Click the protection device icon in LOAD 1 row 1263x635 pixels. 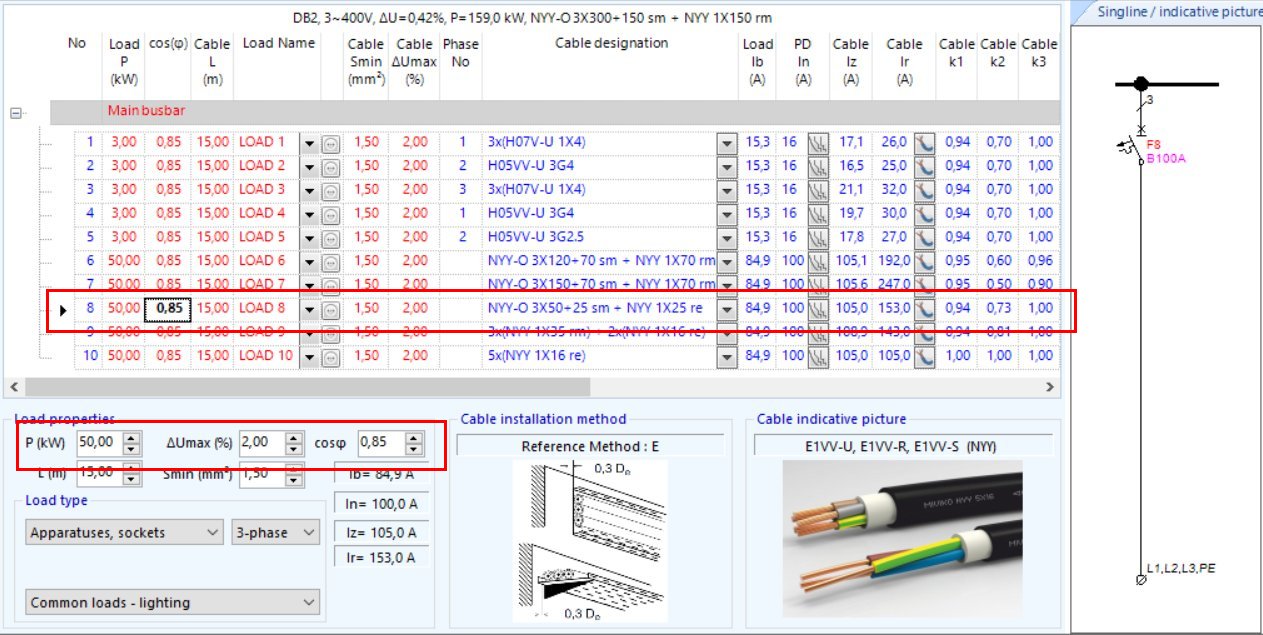coord(818,142)
